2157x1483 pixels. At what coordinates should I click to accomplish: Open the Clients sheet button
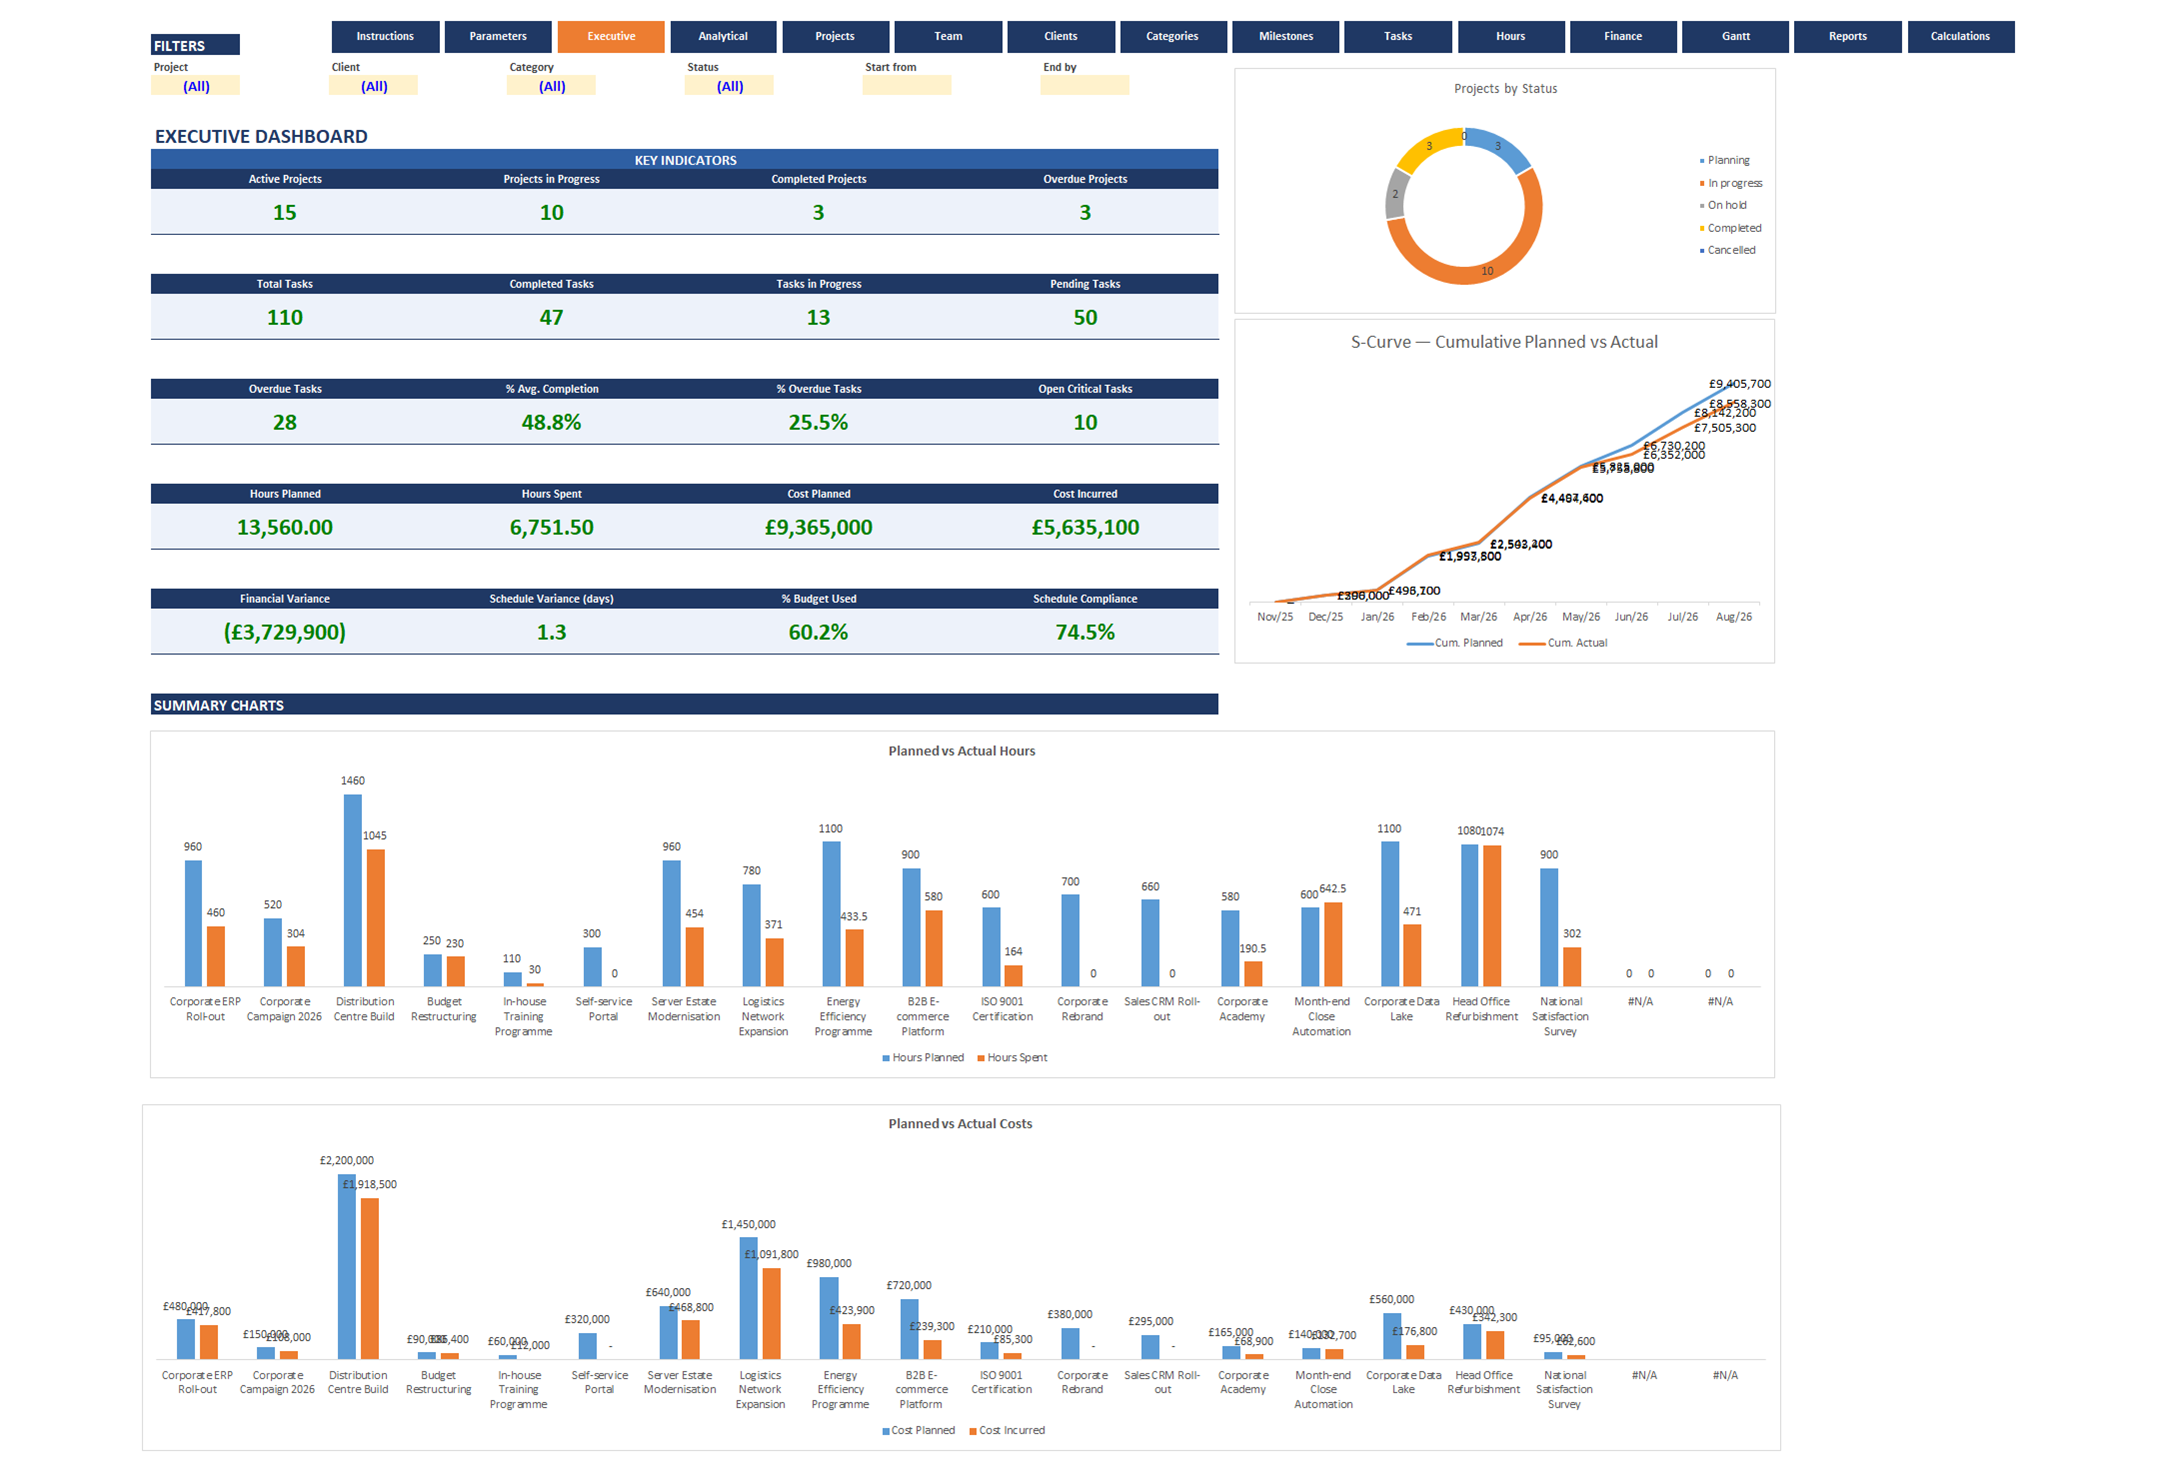click(x=1061, y=37)
